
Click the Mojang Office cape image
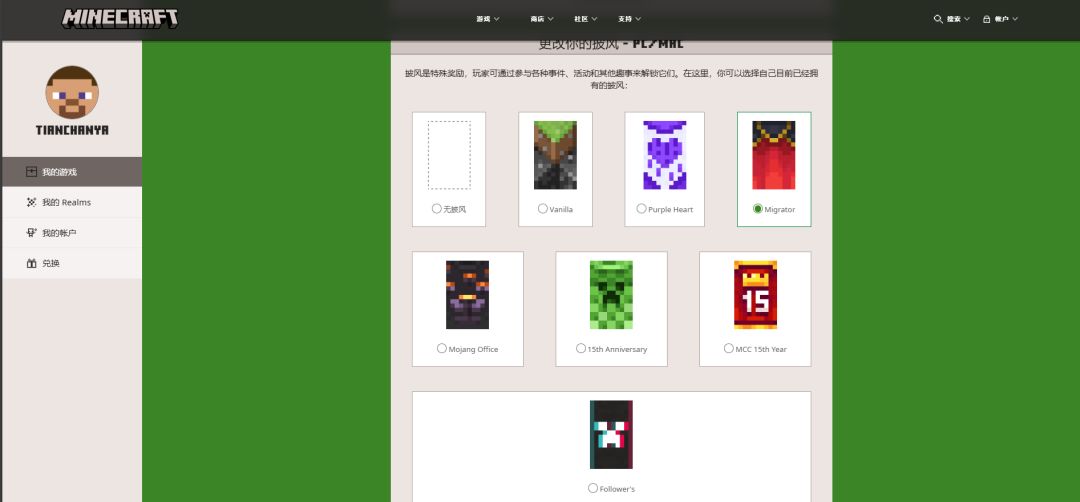coord(468,295)
